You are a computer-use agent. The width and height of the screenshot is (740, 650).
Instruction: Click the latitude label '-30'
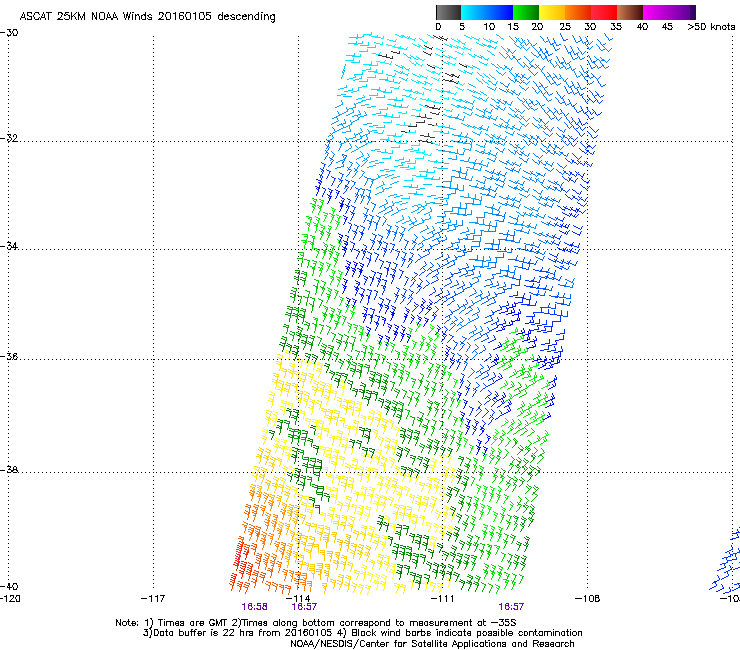(x=9, y=33)
